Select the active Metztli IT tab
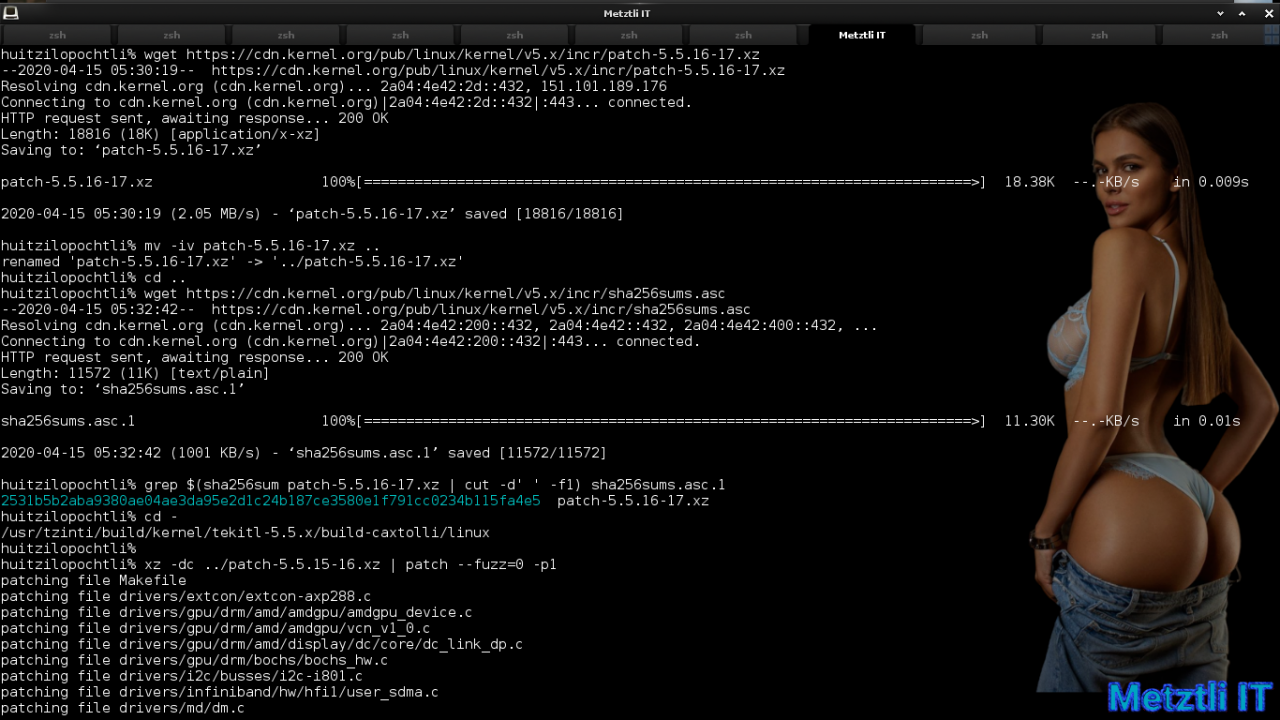The image size is (1280, 720). (862, 35)
